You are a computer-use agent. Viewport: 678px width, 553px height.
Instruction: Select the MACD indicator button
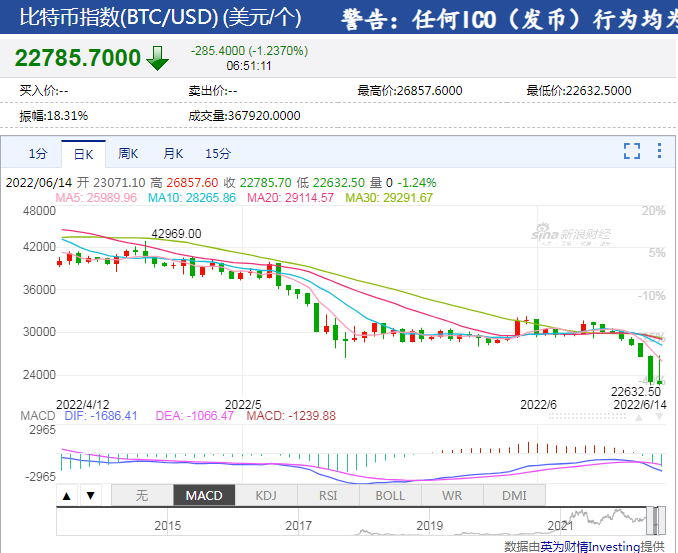(204, 495)
